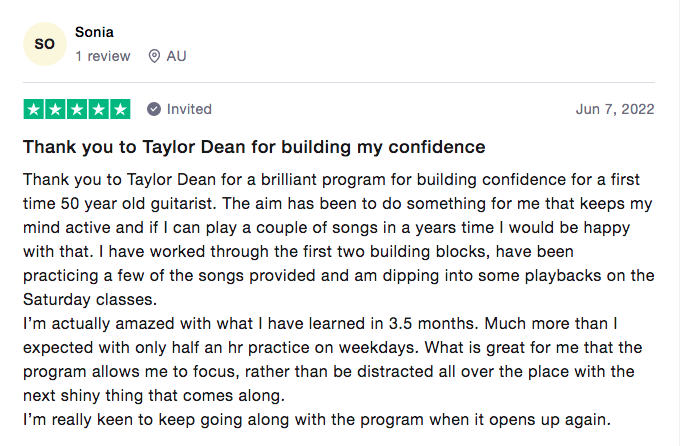
Task: Click the third green rating star
Action: (77, 109)
